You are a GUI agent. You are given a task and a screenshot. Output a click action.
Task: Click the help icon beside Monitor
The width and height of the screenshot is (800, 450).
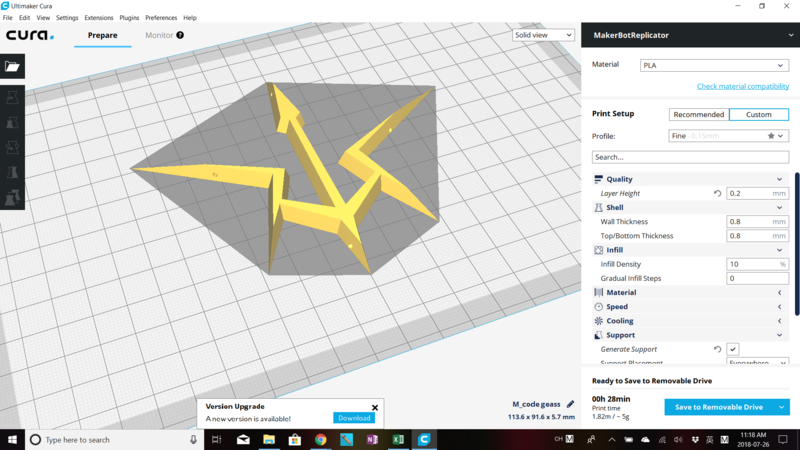pos(180,35)
